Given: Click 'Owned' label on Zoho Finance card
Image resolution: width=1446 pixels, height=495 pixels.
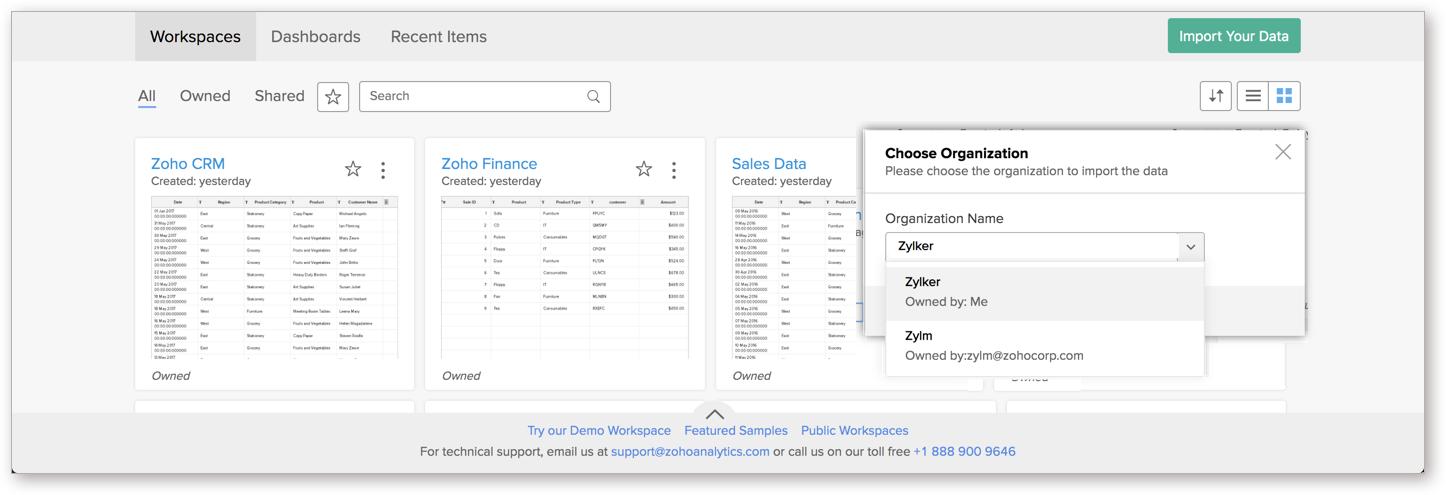Looking at the screenshot, I should (x=461, y=376).
